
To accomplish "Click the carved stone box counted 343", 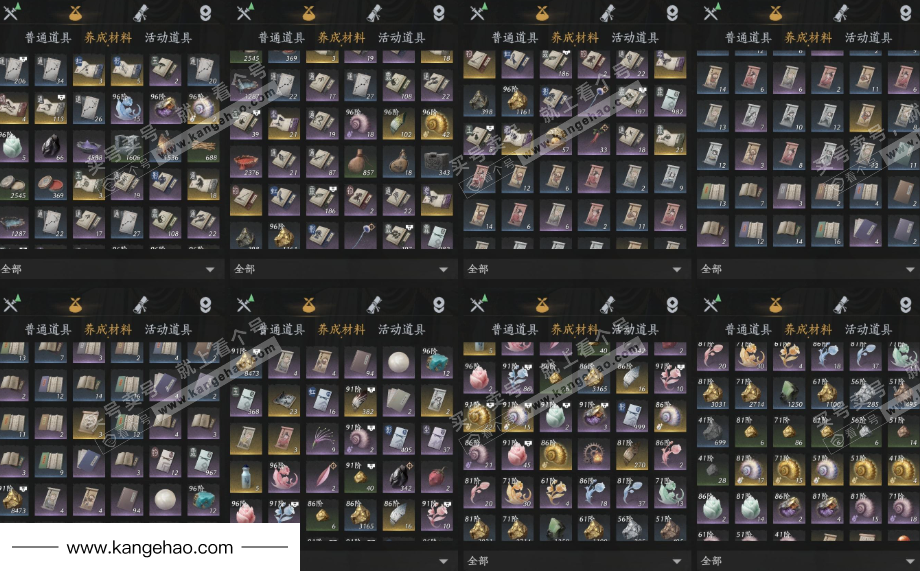I will (x=437, y=162).
